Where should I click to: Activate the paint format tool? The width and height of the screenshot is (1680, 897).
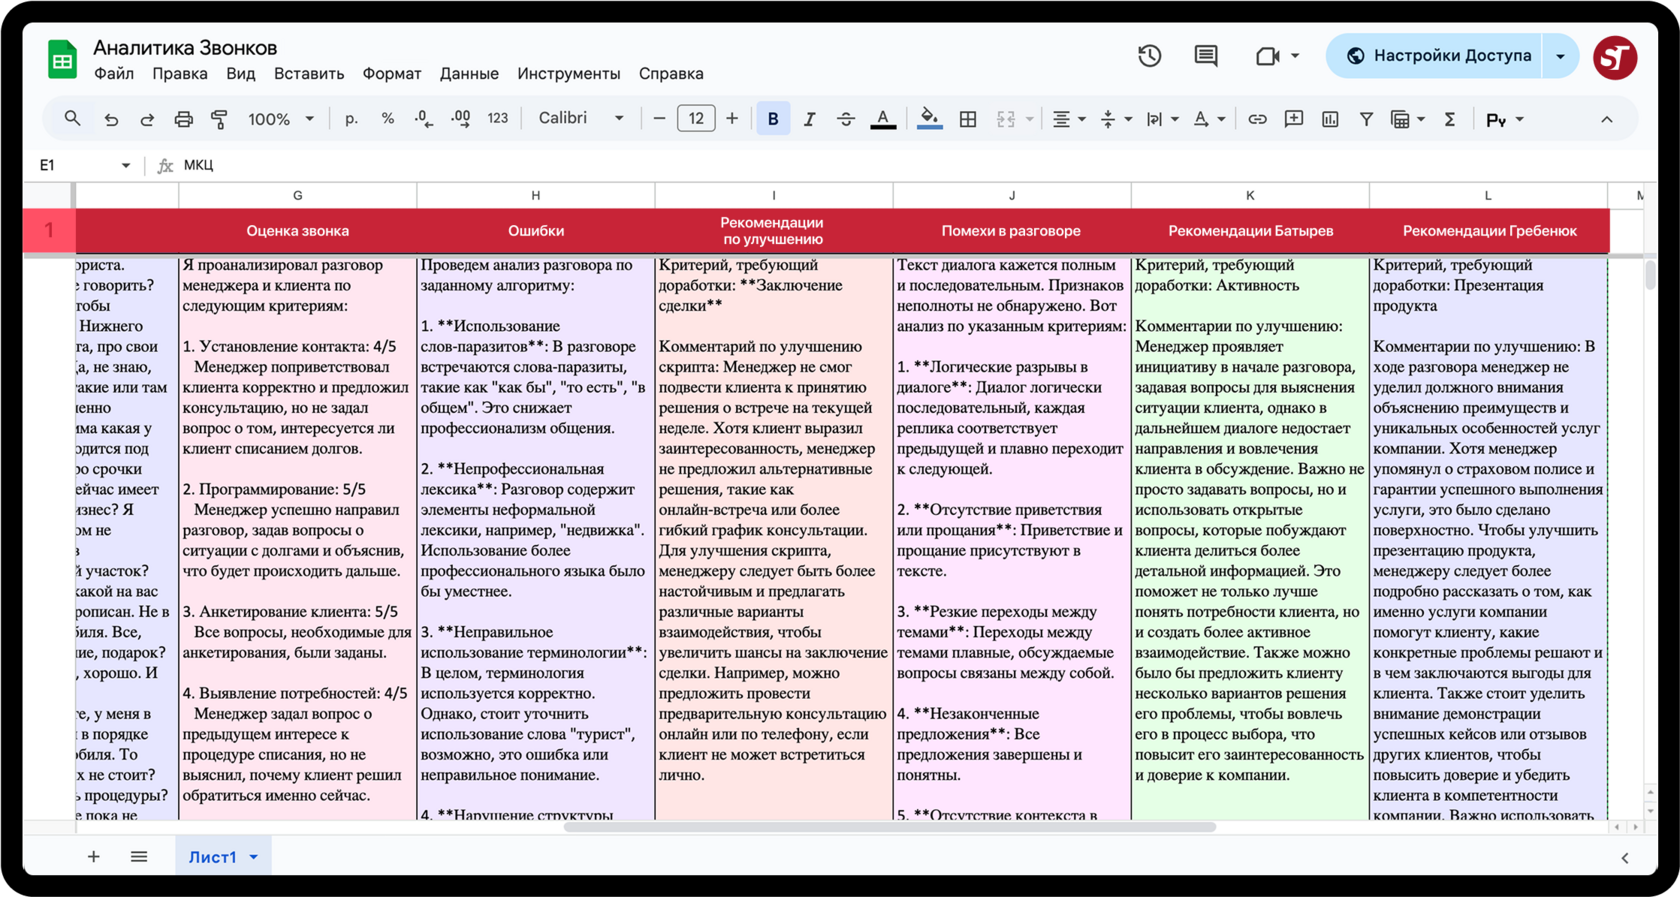[x=219, y=119]
